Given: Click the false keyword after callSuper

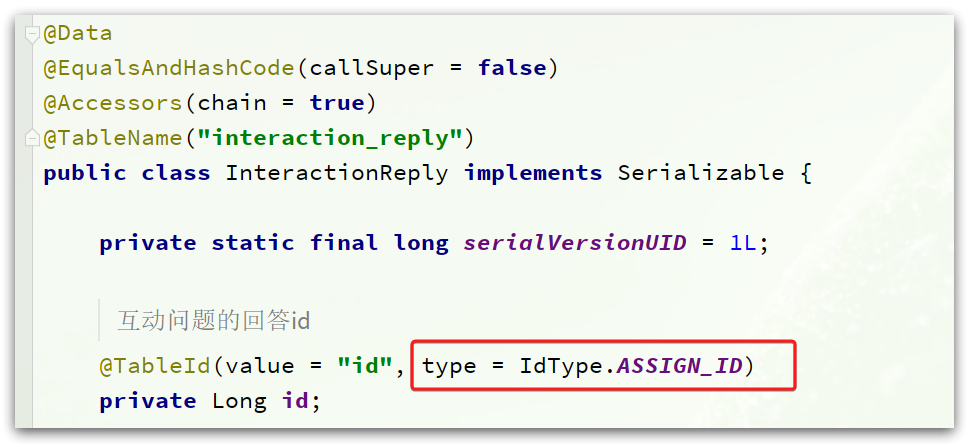Looking at the screenshot, I should 512,67.
